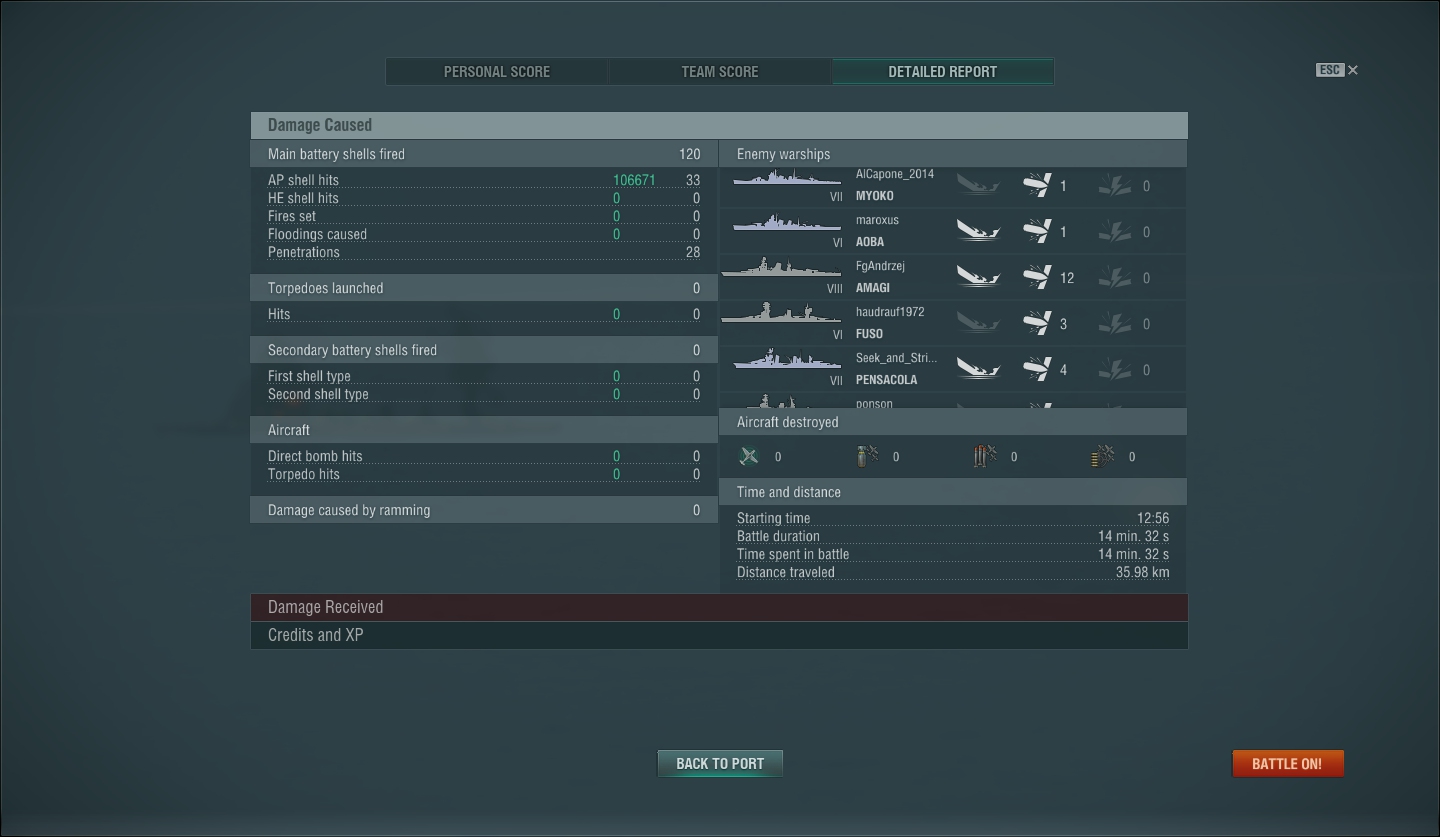
Task: Click the Floodings caused label
Action: [317, 234]
